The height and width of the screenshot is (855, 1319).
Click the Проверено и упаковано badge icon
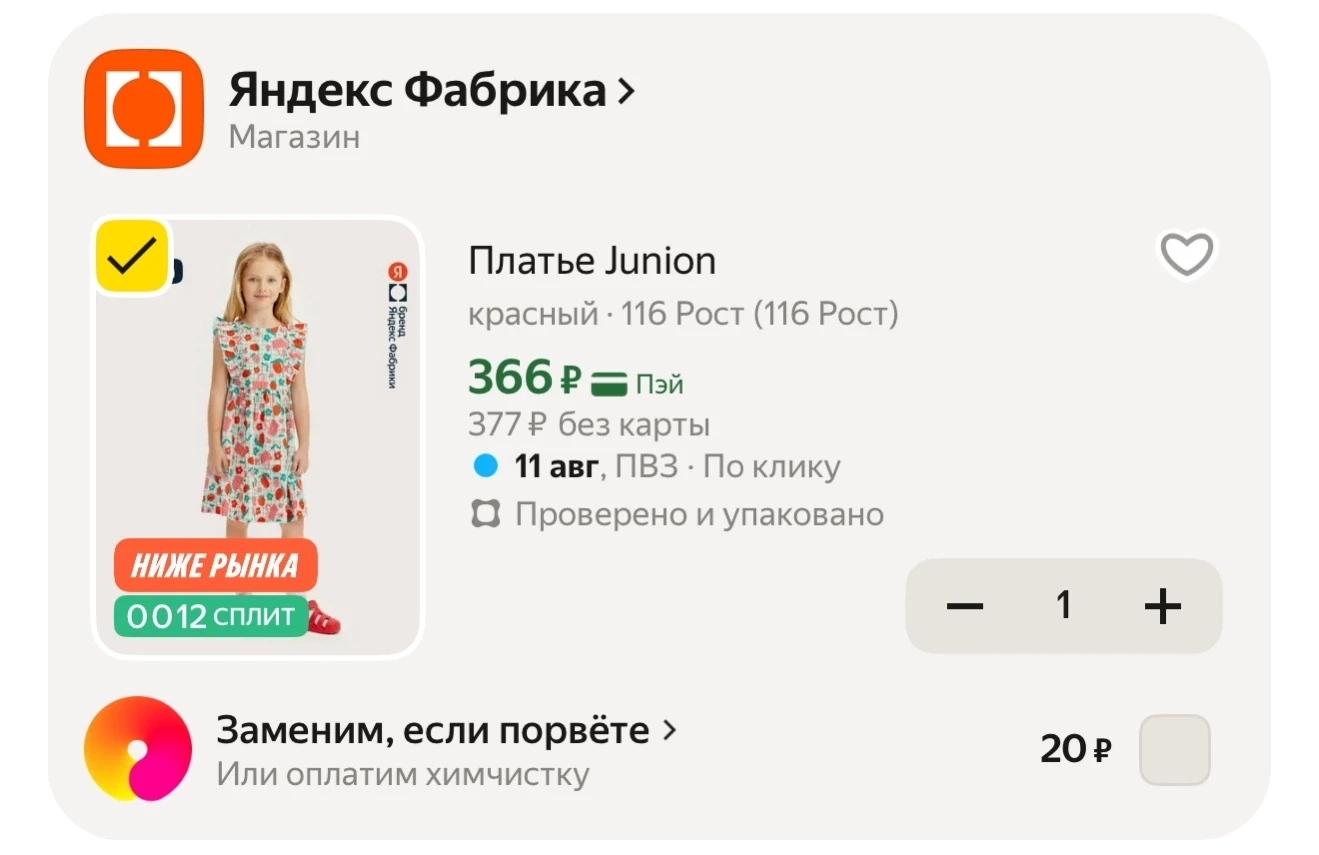[485, 515]
